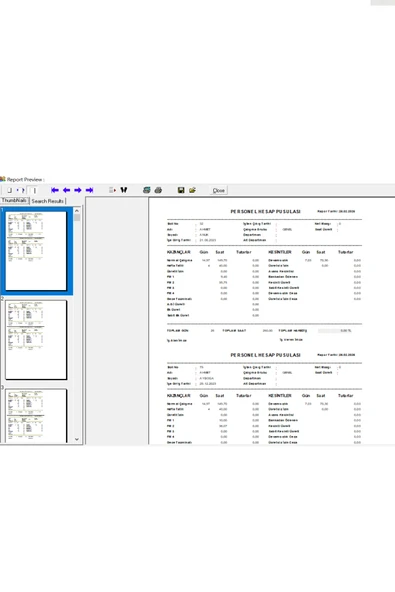The height and width of the screenshot is (592, 395).
Task: Go to the previous page arrow
Action: pos(66,190)
